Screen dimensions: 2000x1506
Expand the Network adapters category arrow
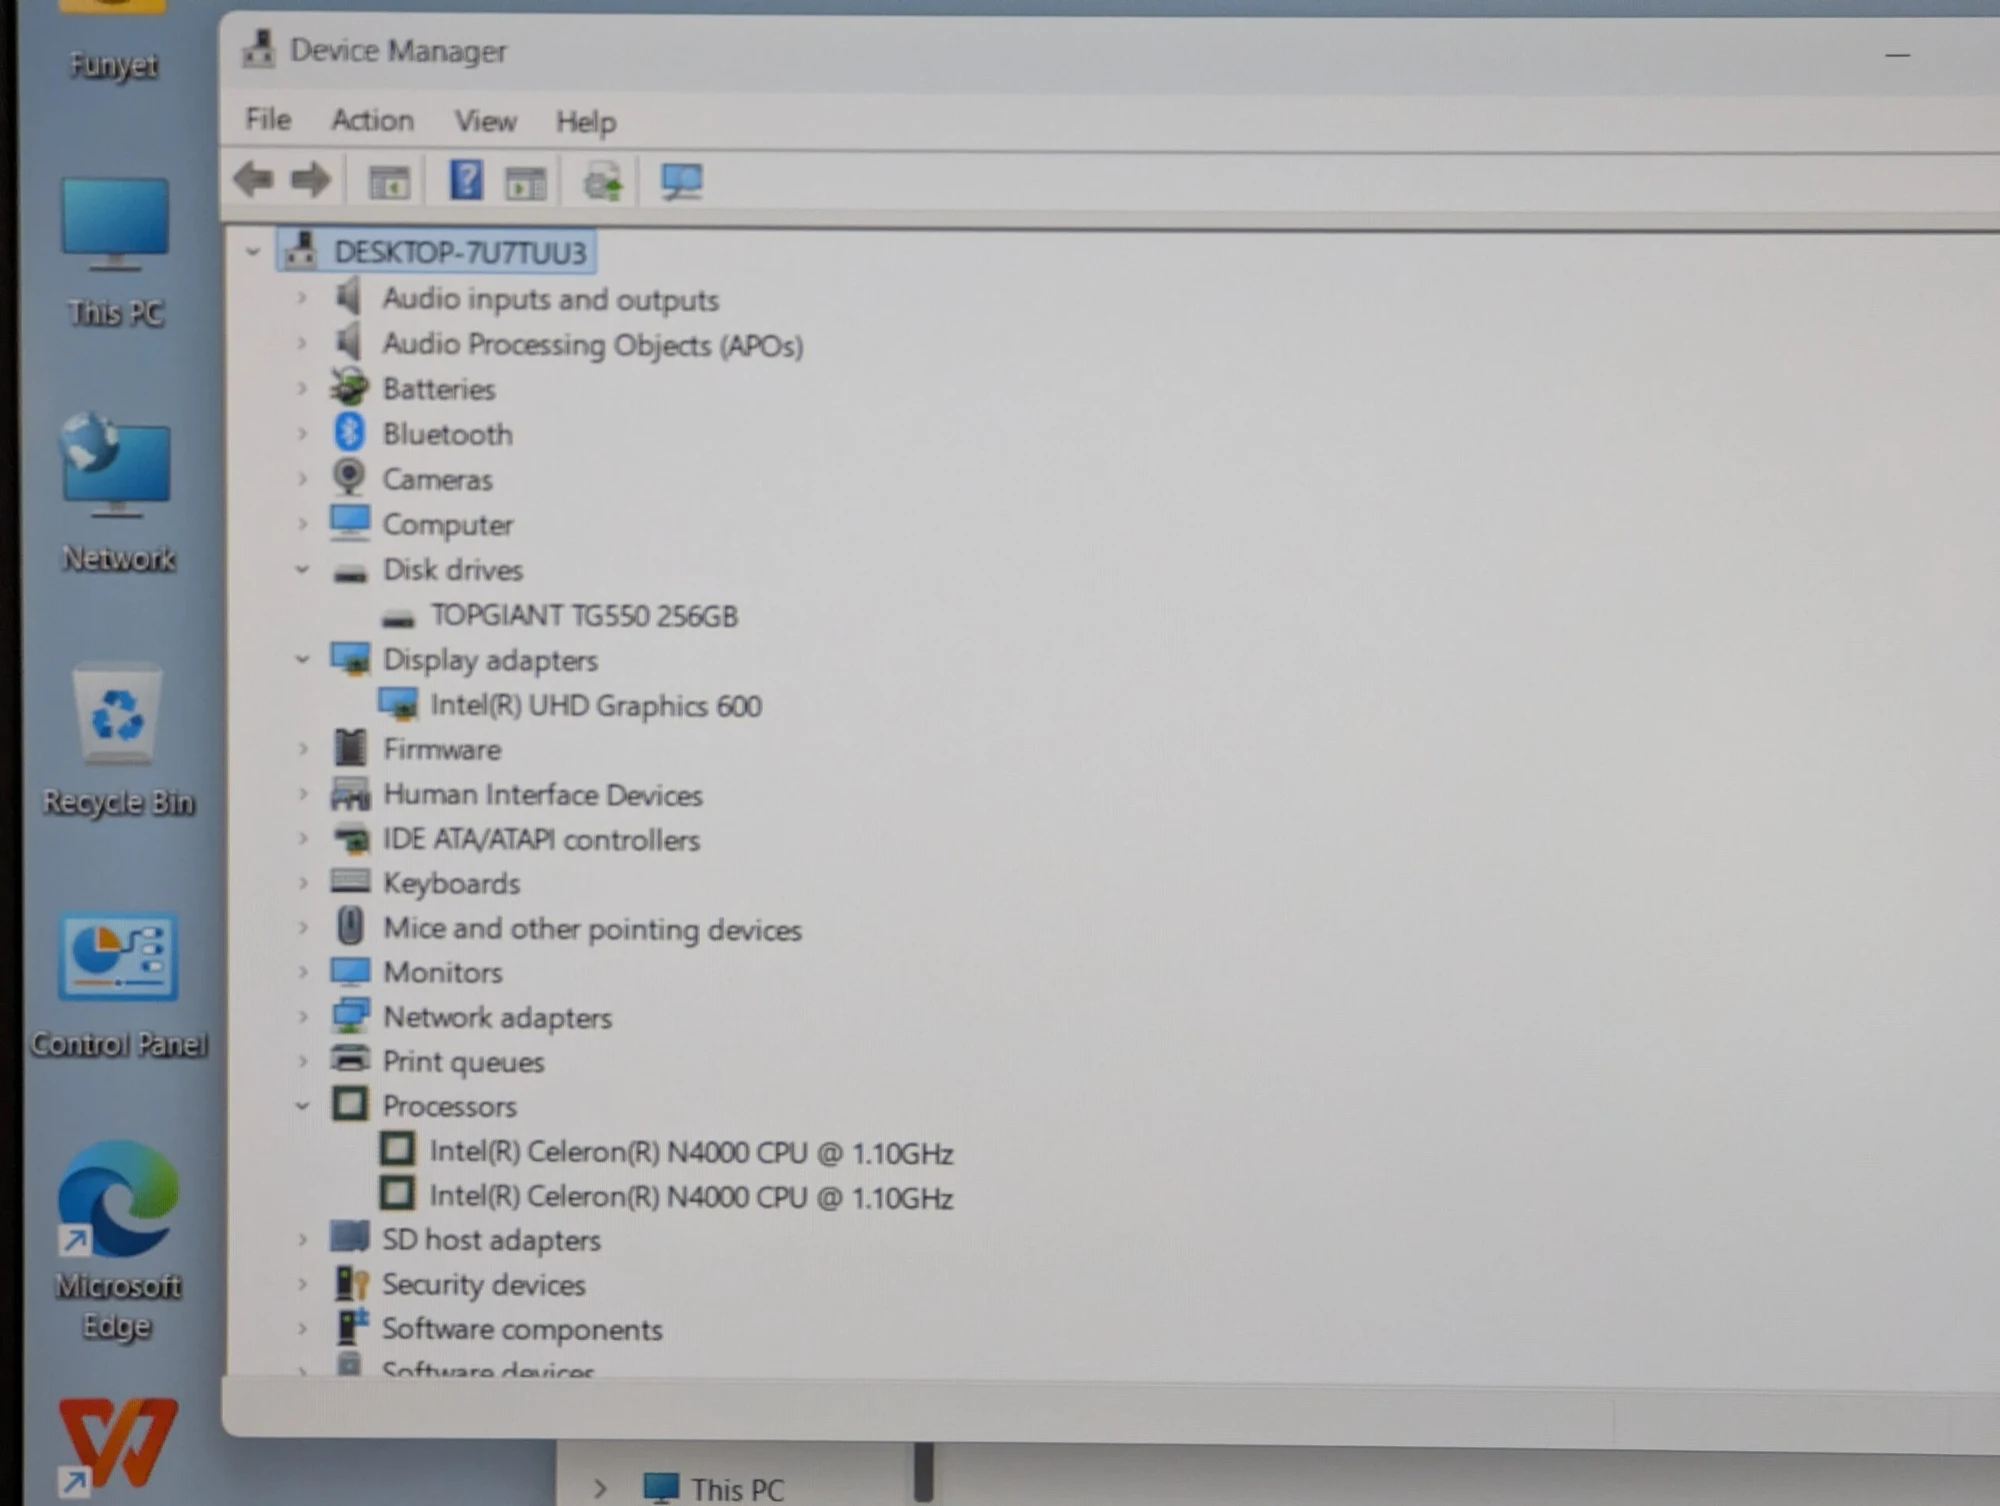(x=302, y=1016)
